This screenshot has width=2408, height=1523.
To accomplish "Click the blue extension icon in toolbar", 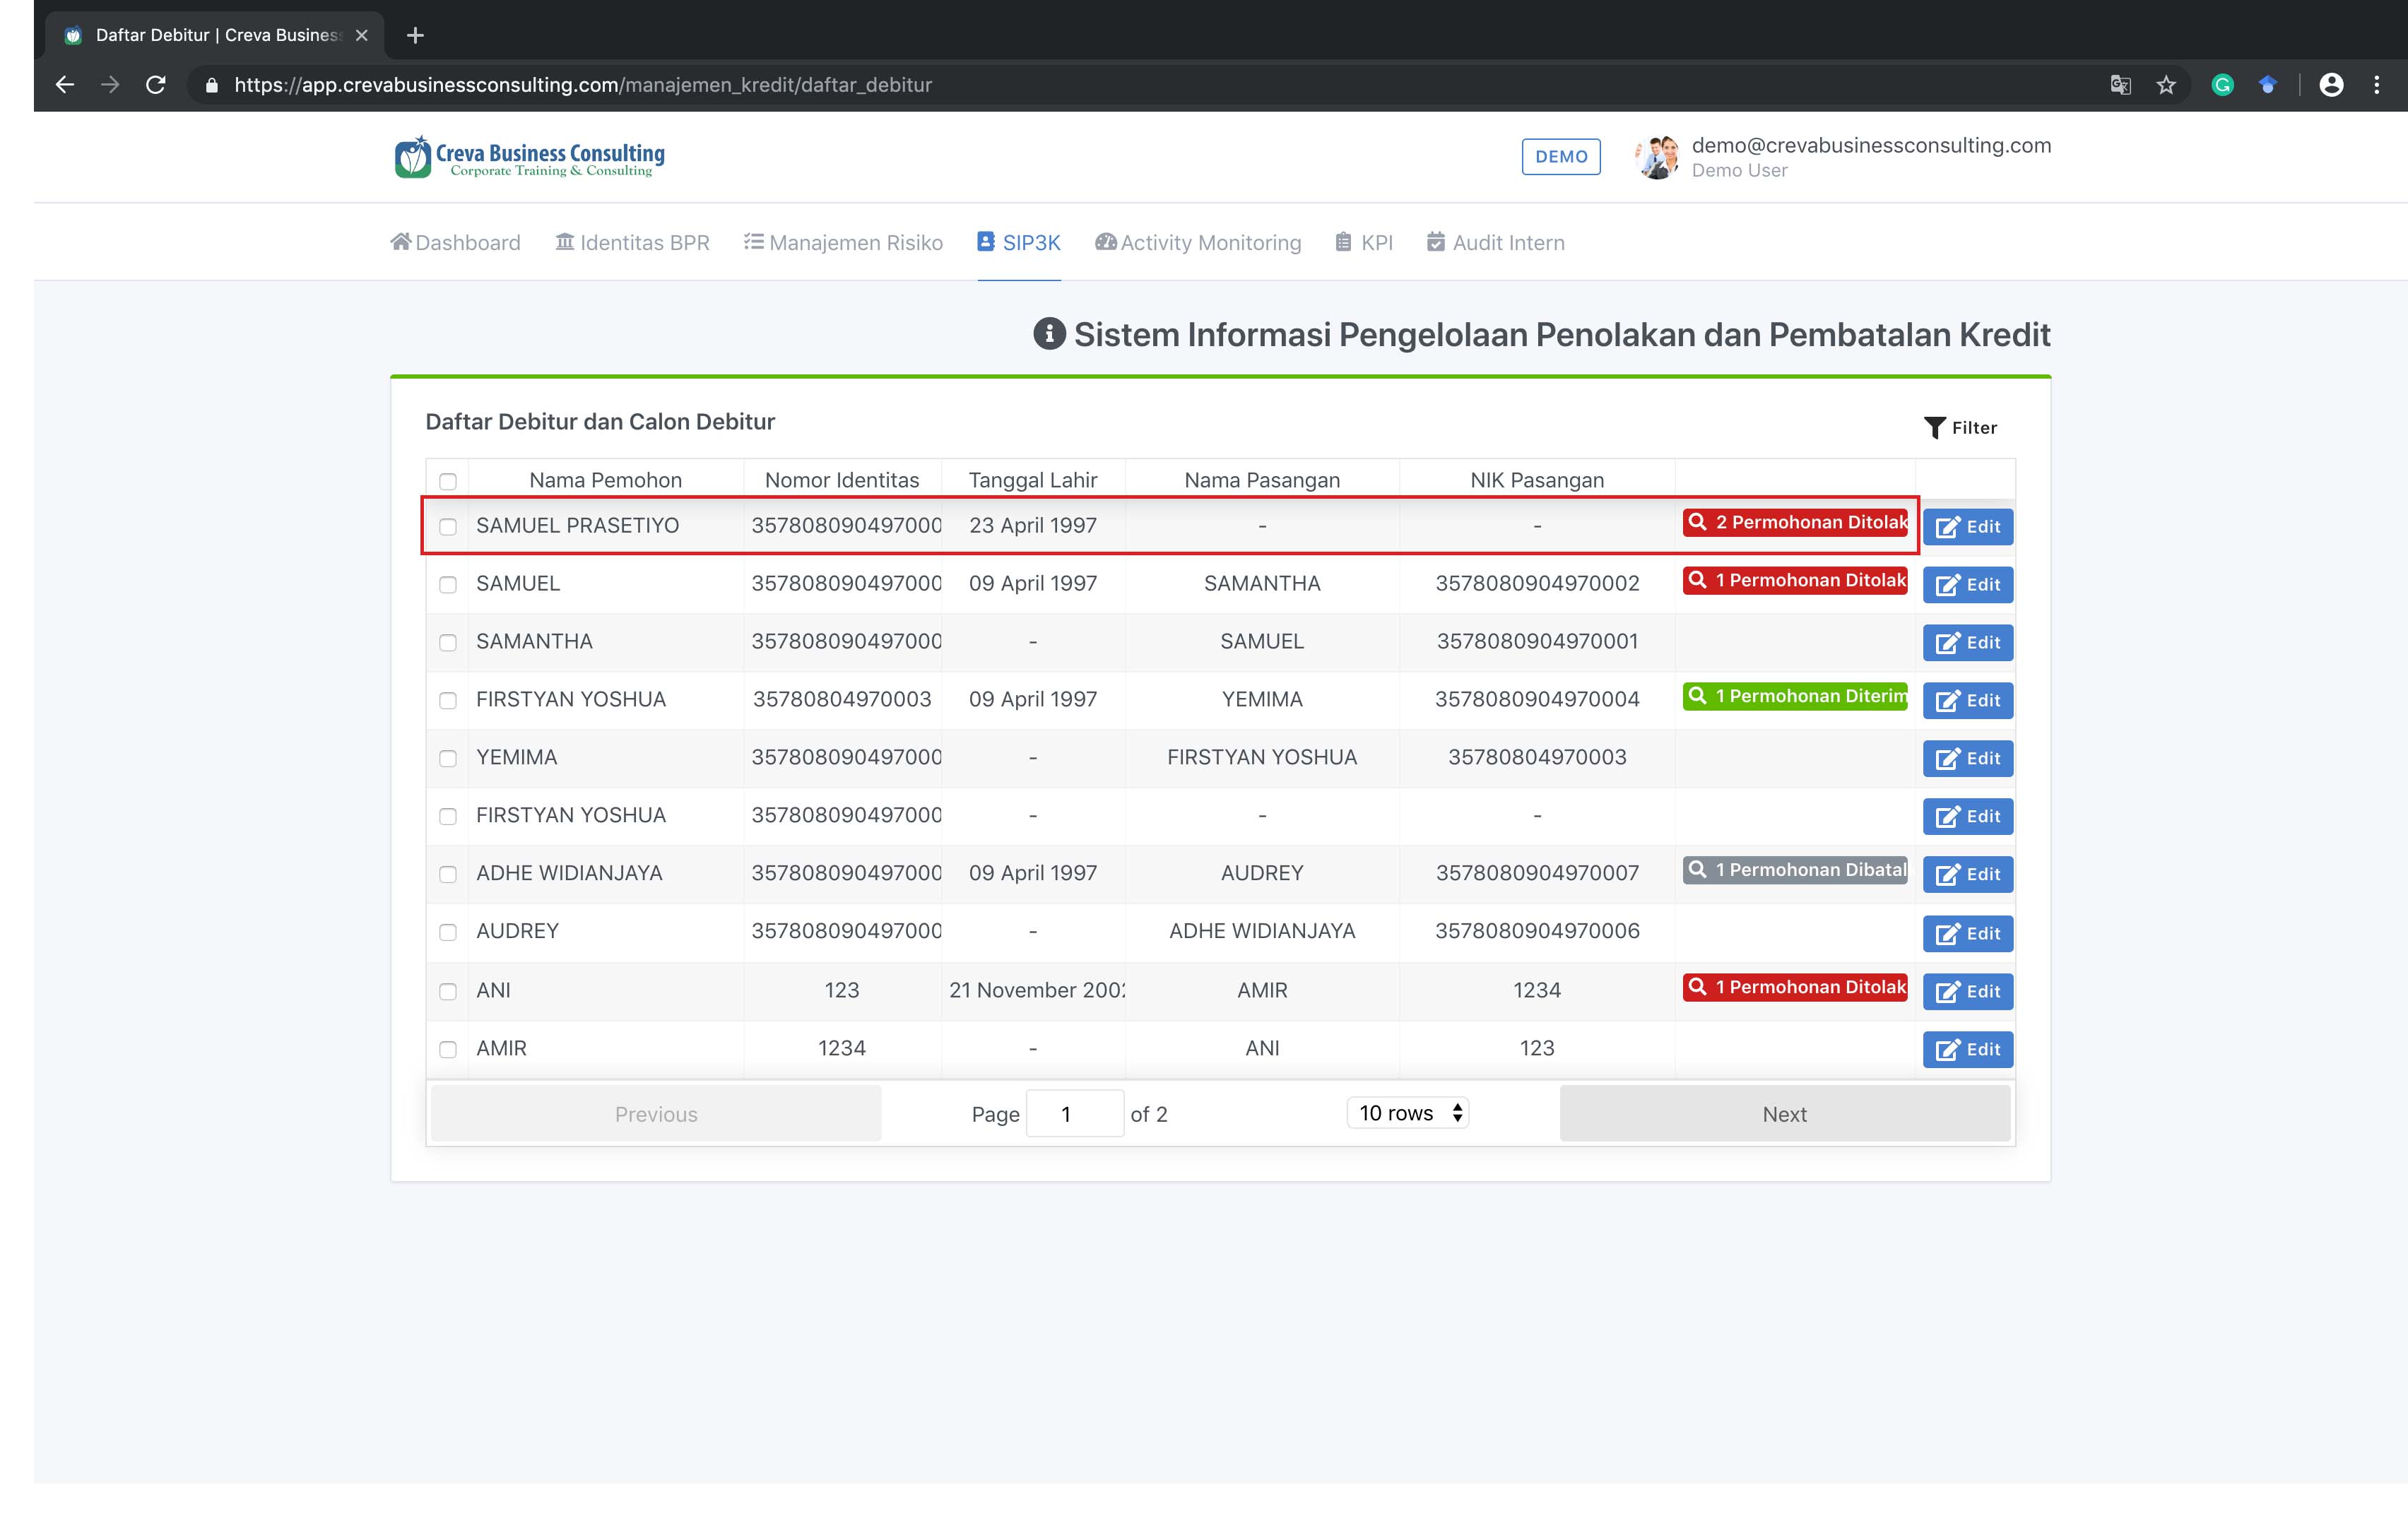I will tap(2268, 85).
